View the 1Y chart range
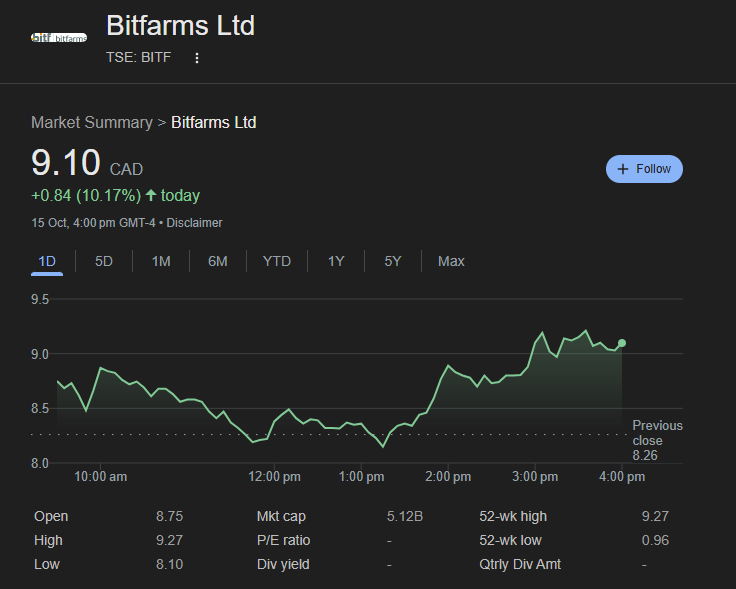 [x=336, y=261]
